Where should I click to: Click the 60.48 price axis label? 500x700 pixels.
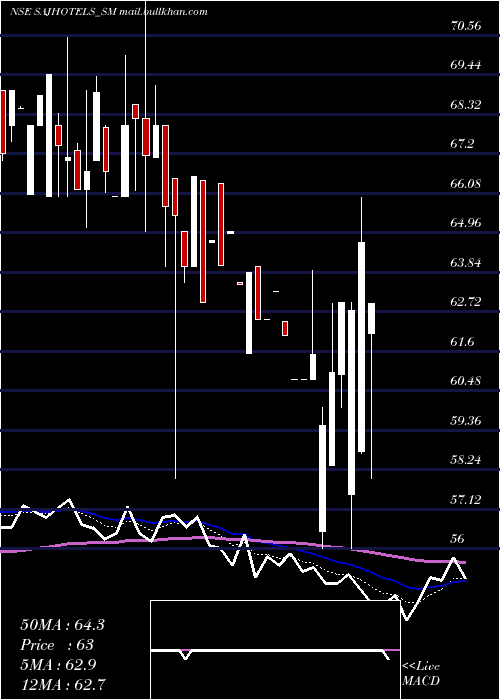click(x=466, y=381)
